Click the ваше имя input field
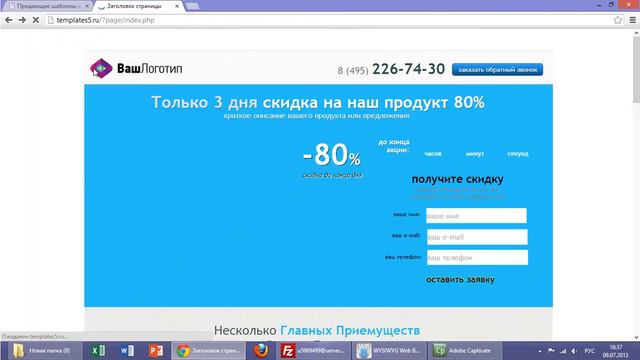640x360 pixels. pyautogui.click(x=476, y=216)
